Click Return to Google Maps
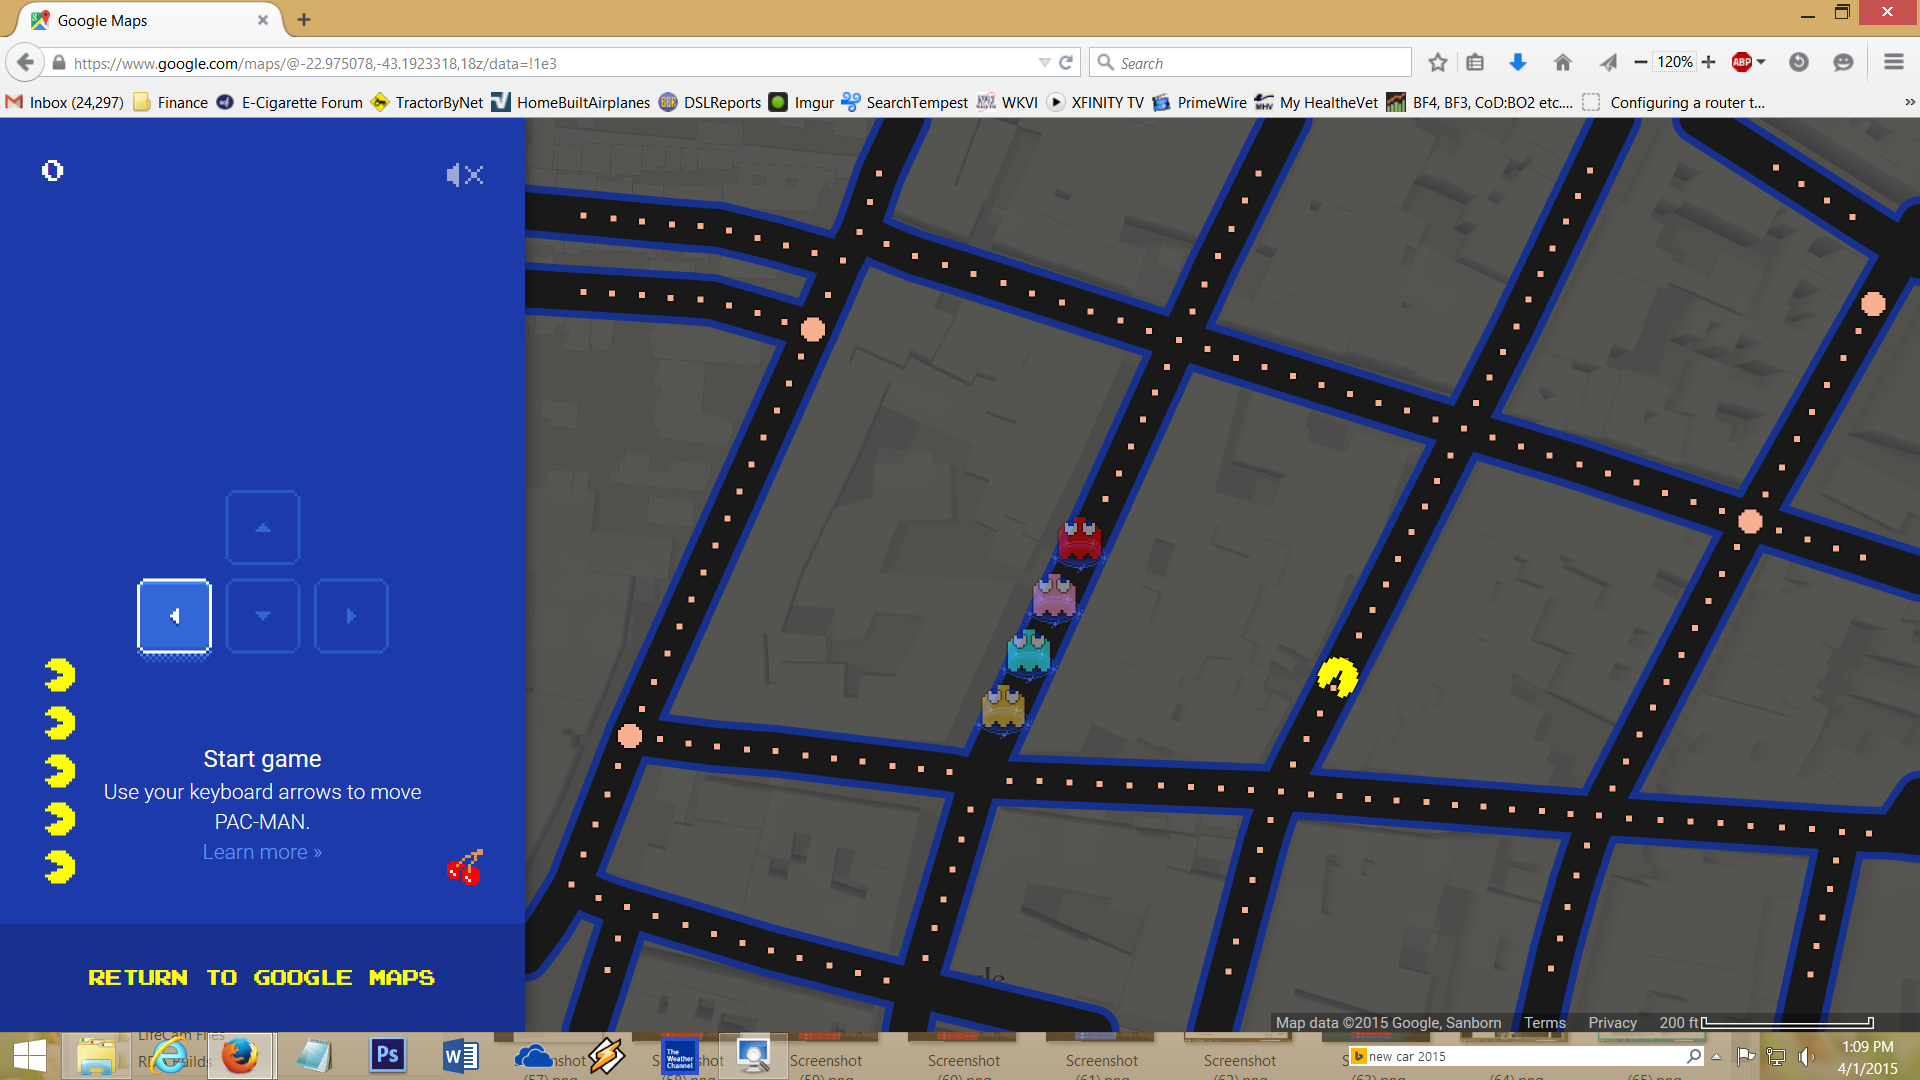 click(x=261, y=977)
